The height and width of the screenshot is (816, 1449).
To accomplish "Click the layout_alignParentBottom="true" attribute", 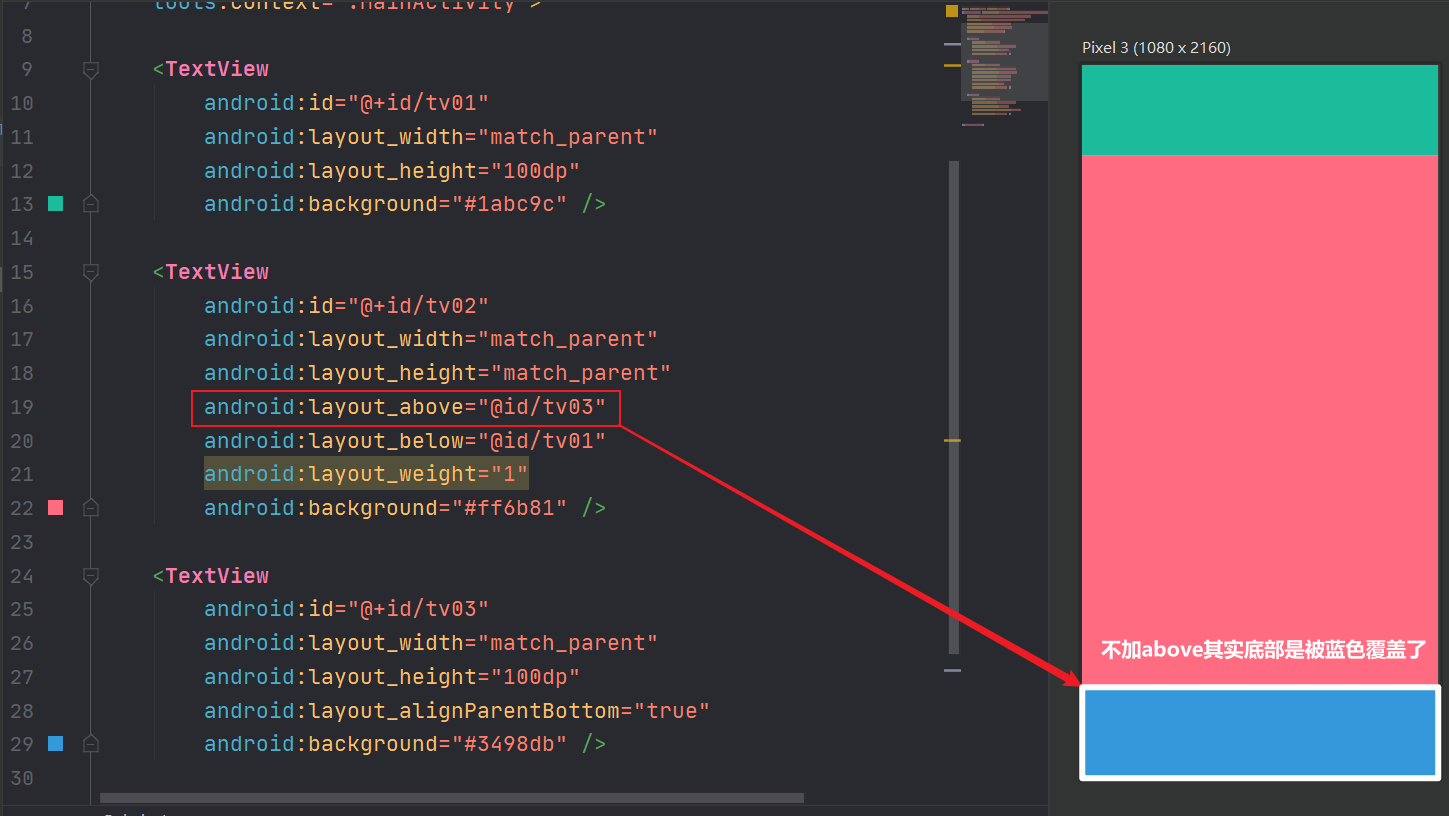I will [x=457, y=711].
